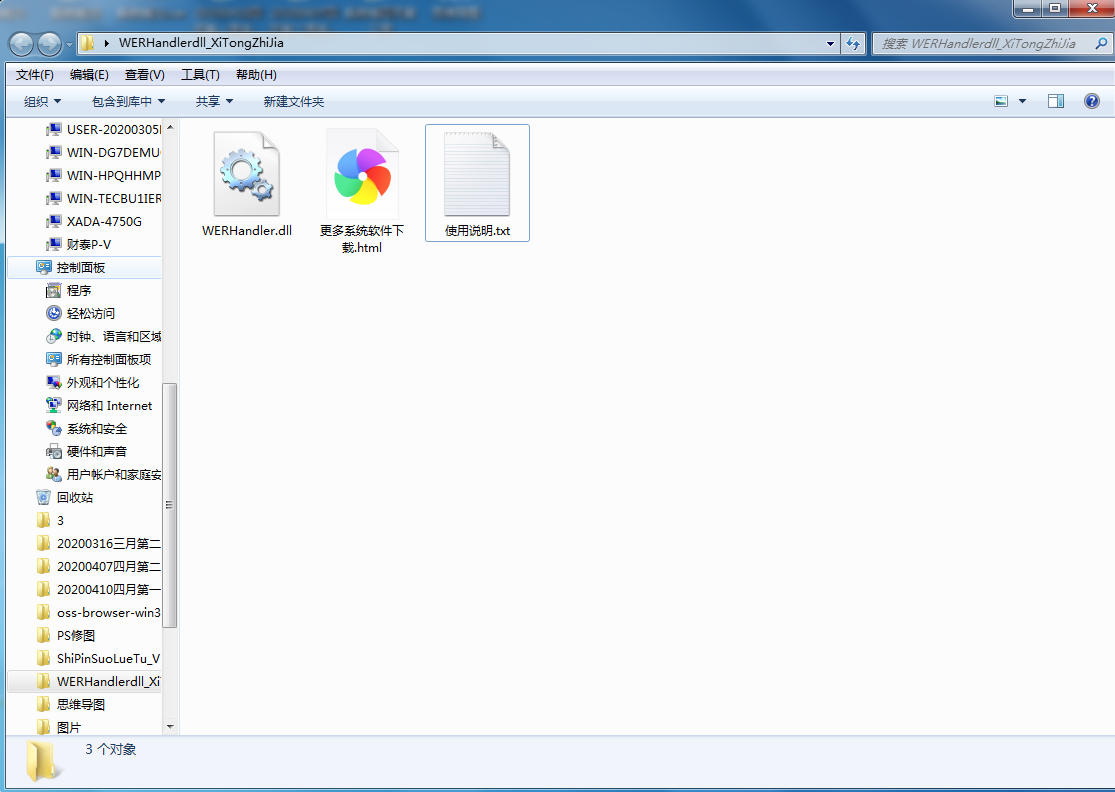Image resolution: width=1115 pixels, height=792 pixels.
Task: Click the path separator arrow in address bar
Action: click(x=106, y=43)
